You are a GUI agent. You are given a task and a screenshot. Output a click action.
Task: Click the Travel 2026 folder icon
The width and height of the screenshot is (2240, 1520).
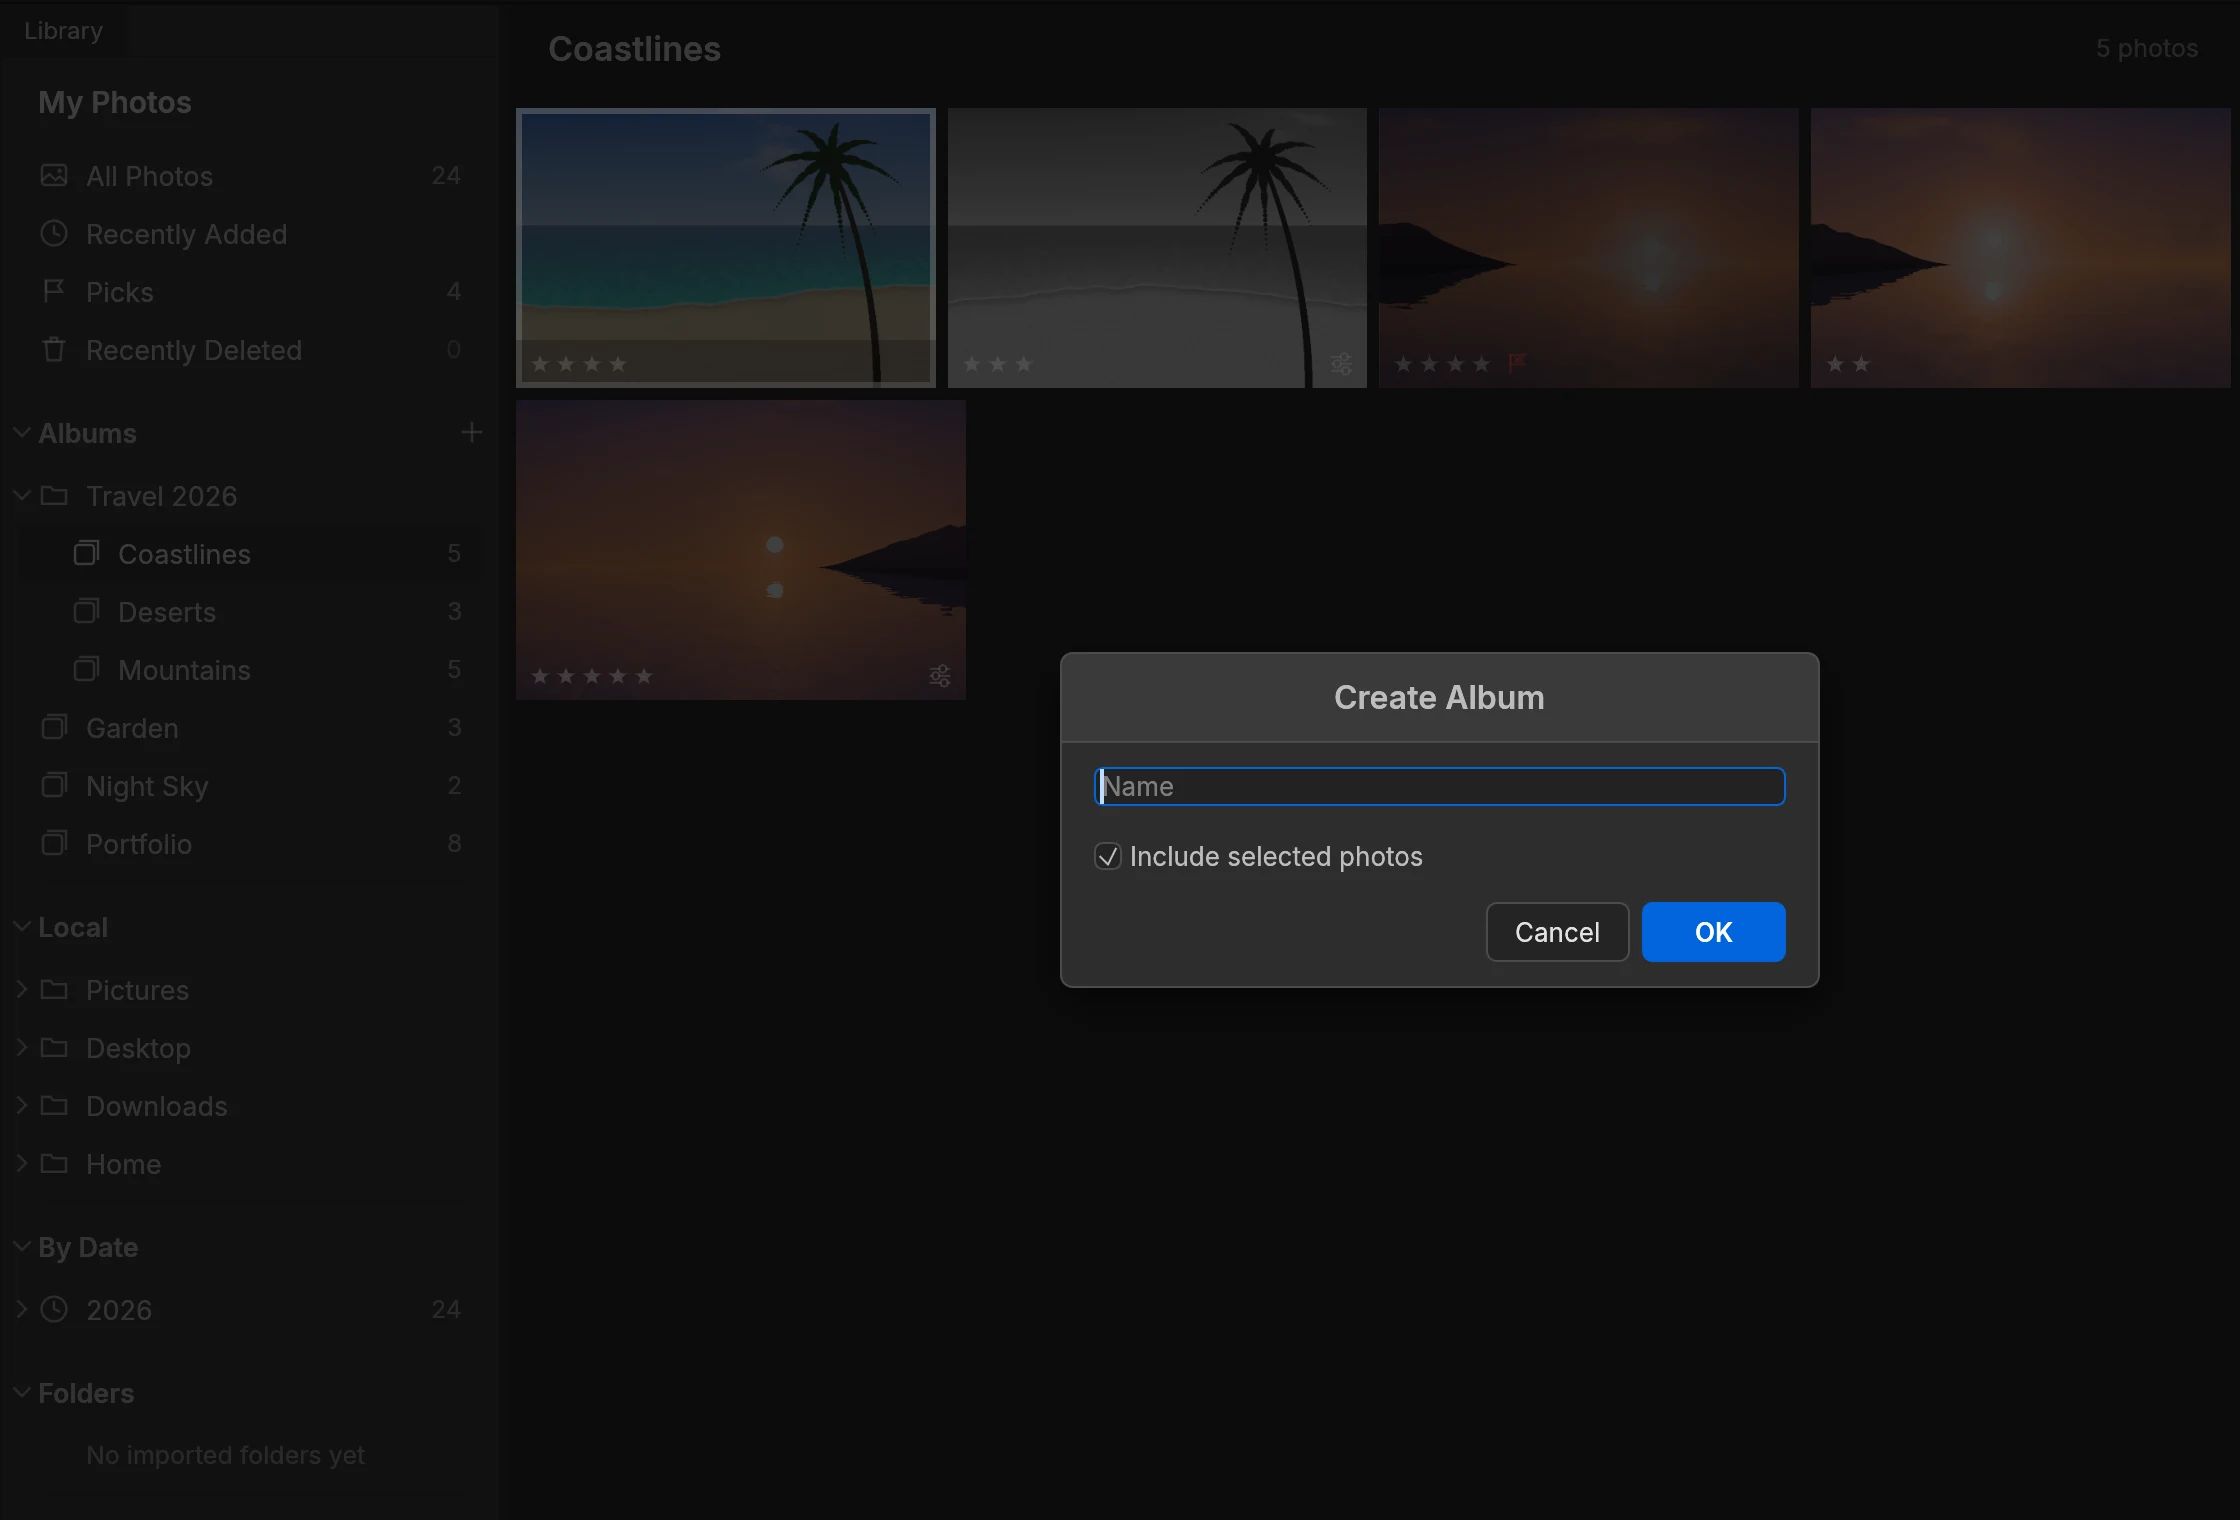[x=54, y=496]
